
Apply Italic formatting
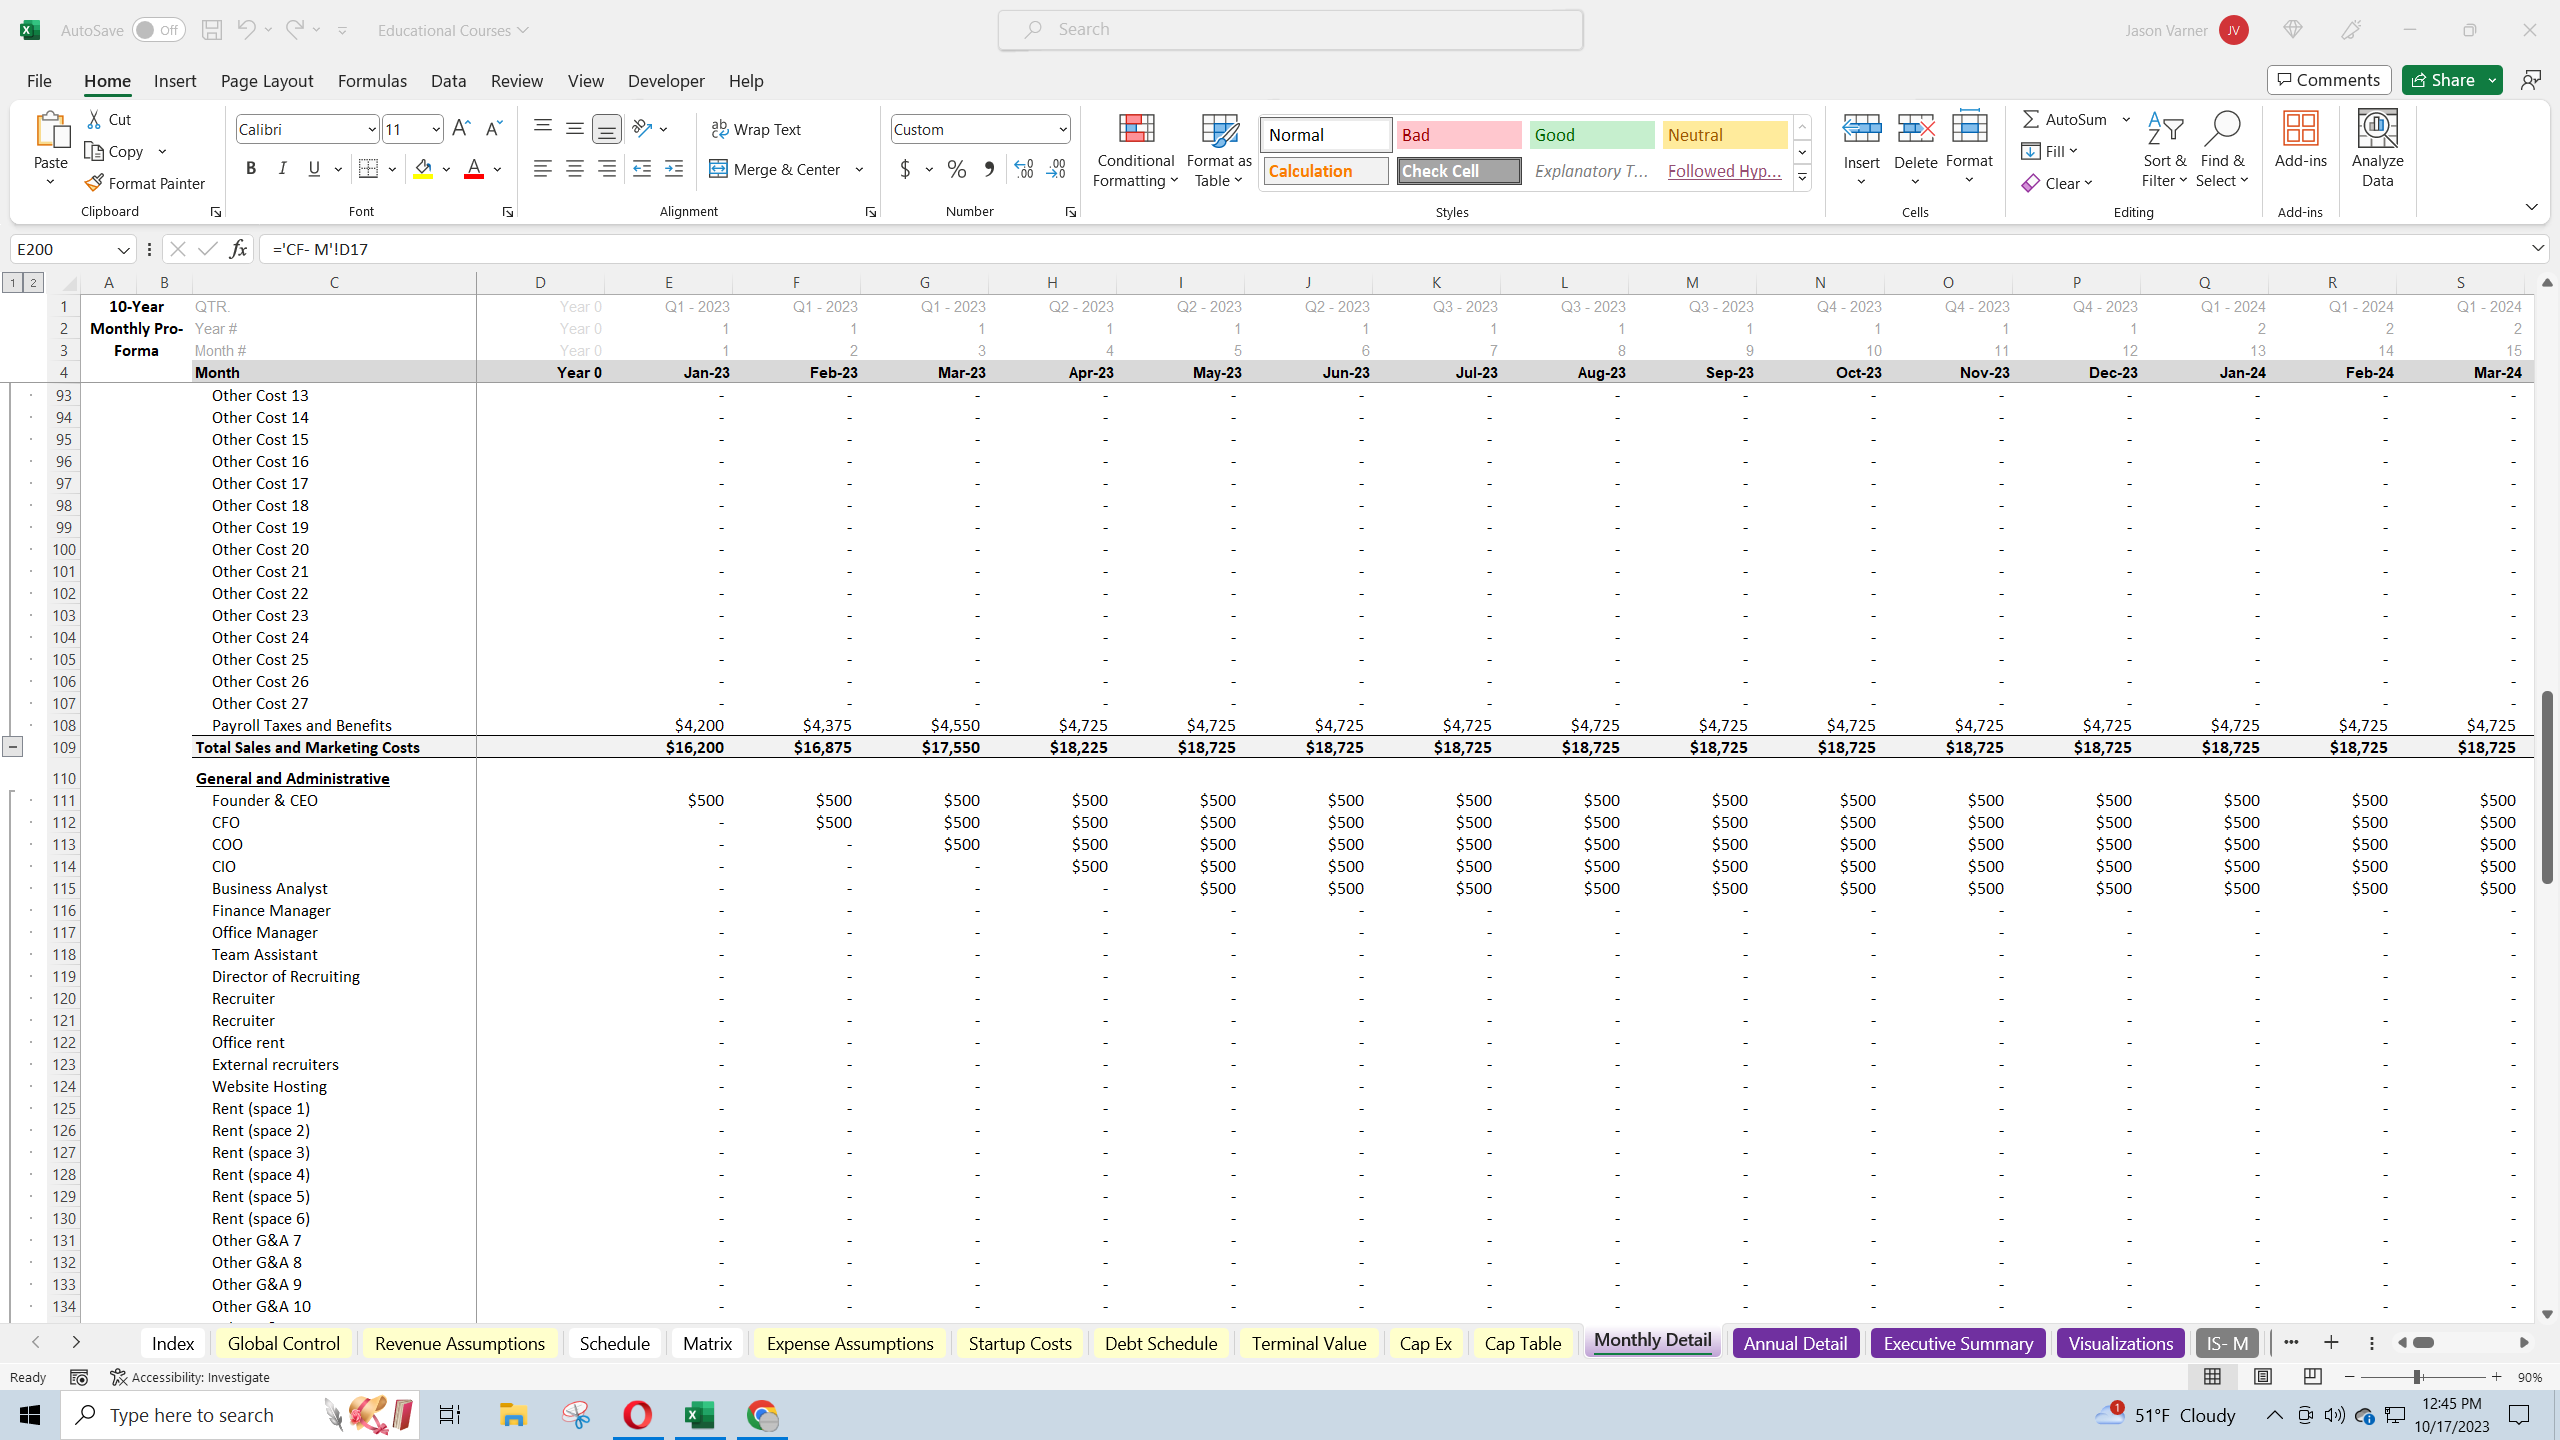pyautogui.click(x=283, y=169)
